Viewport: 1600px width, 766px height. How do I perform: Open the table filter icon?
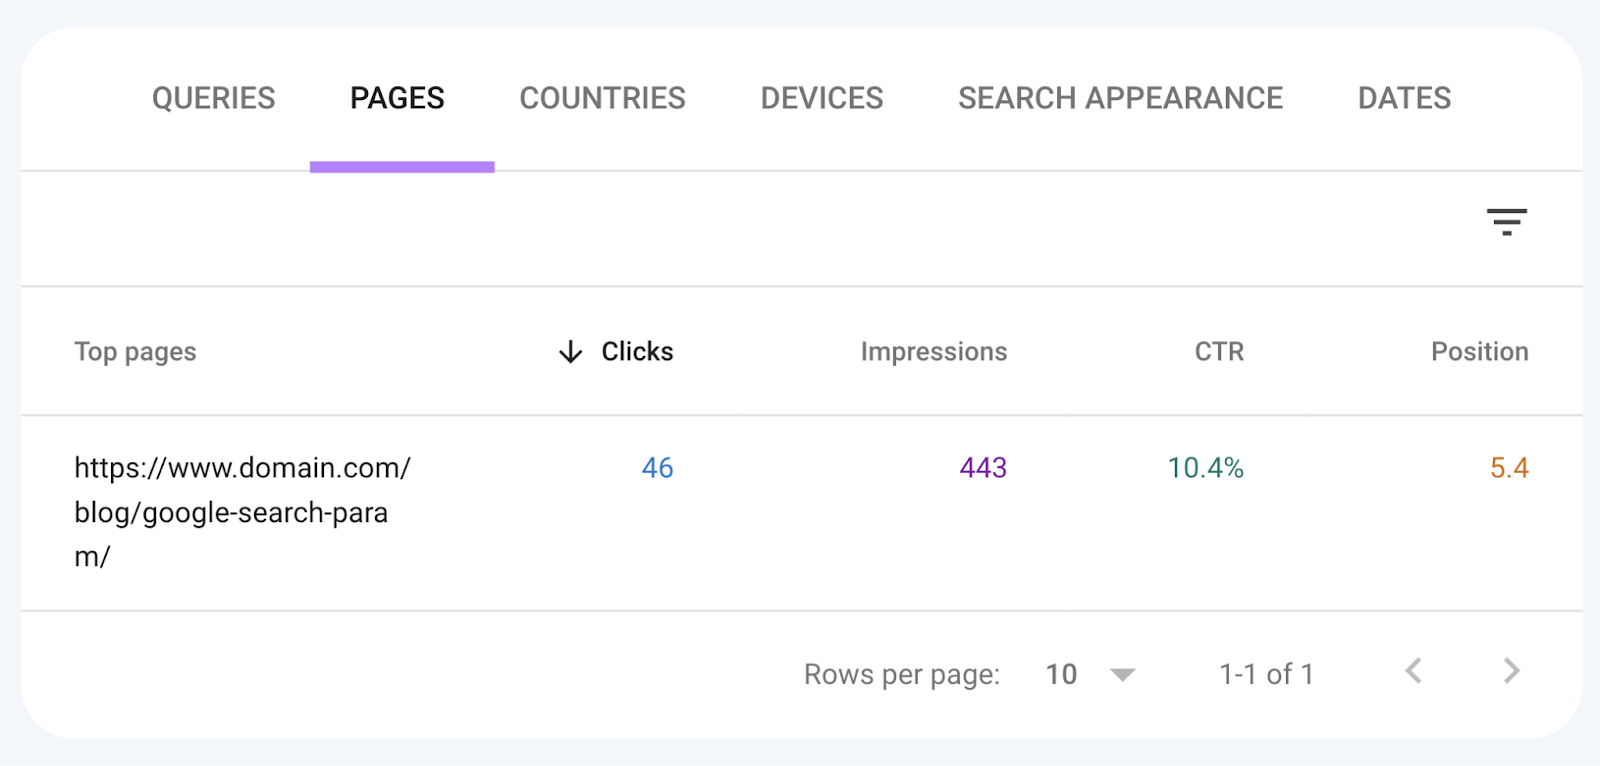coord(1506,222)
